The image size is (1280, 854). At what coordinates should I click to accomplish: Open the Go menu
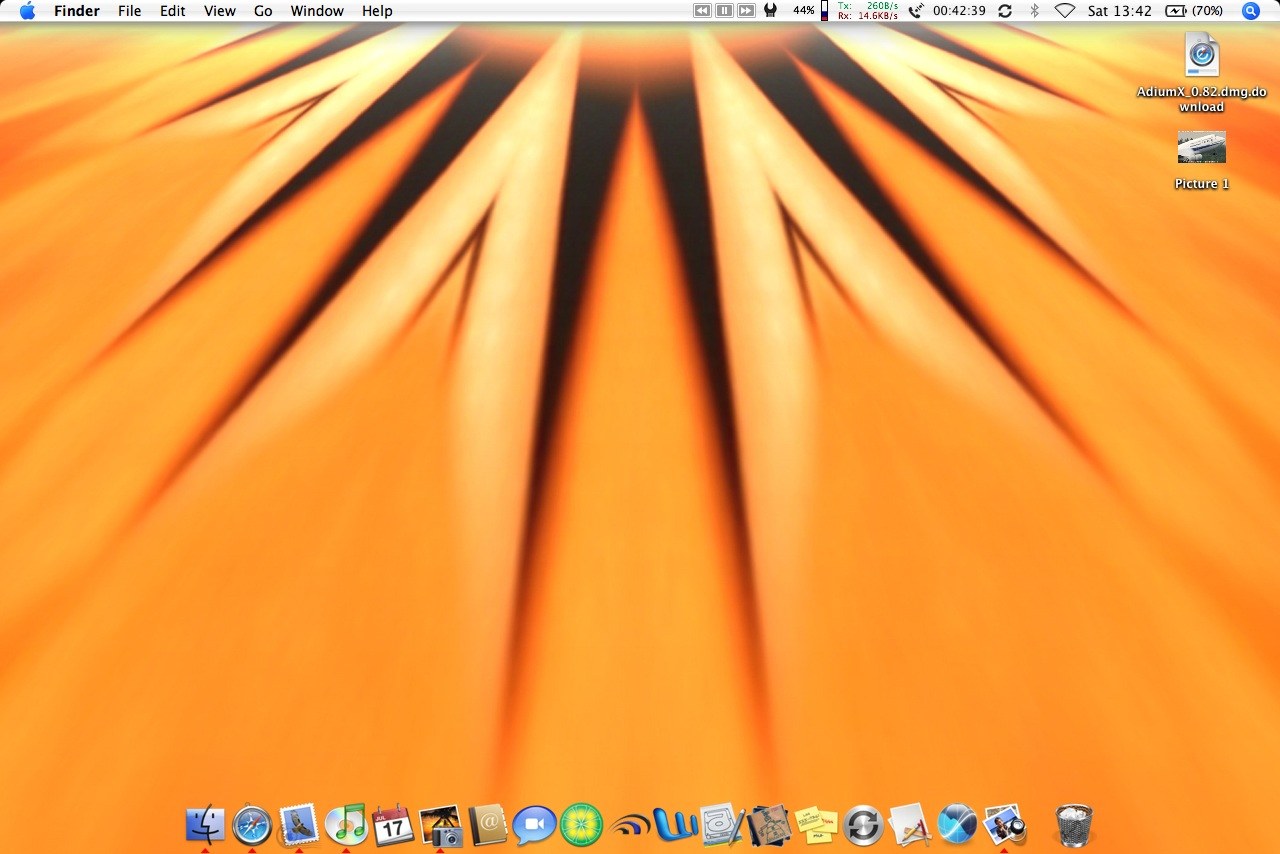(263, 11)
